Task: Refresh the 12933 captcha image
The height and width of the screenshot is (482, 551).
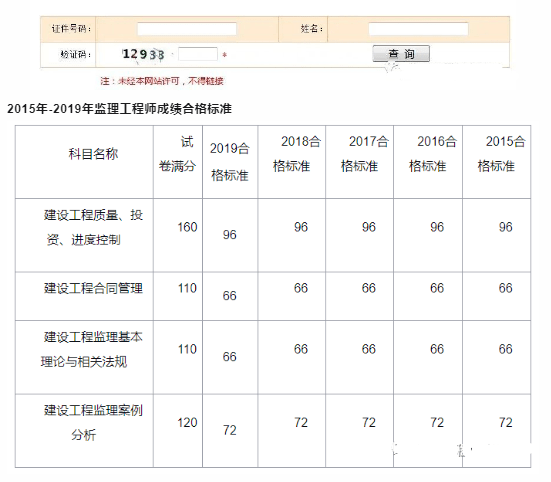Action: [x=143, y=54]
